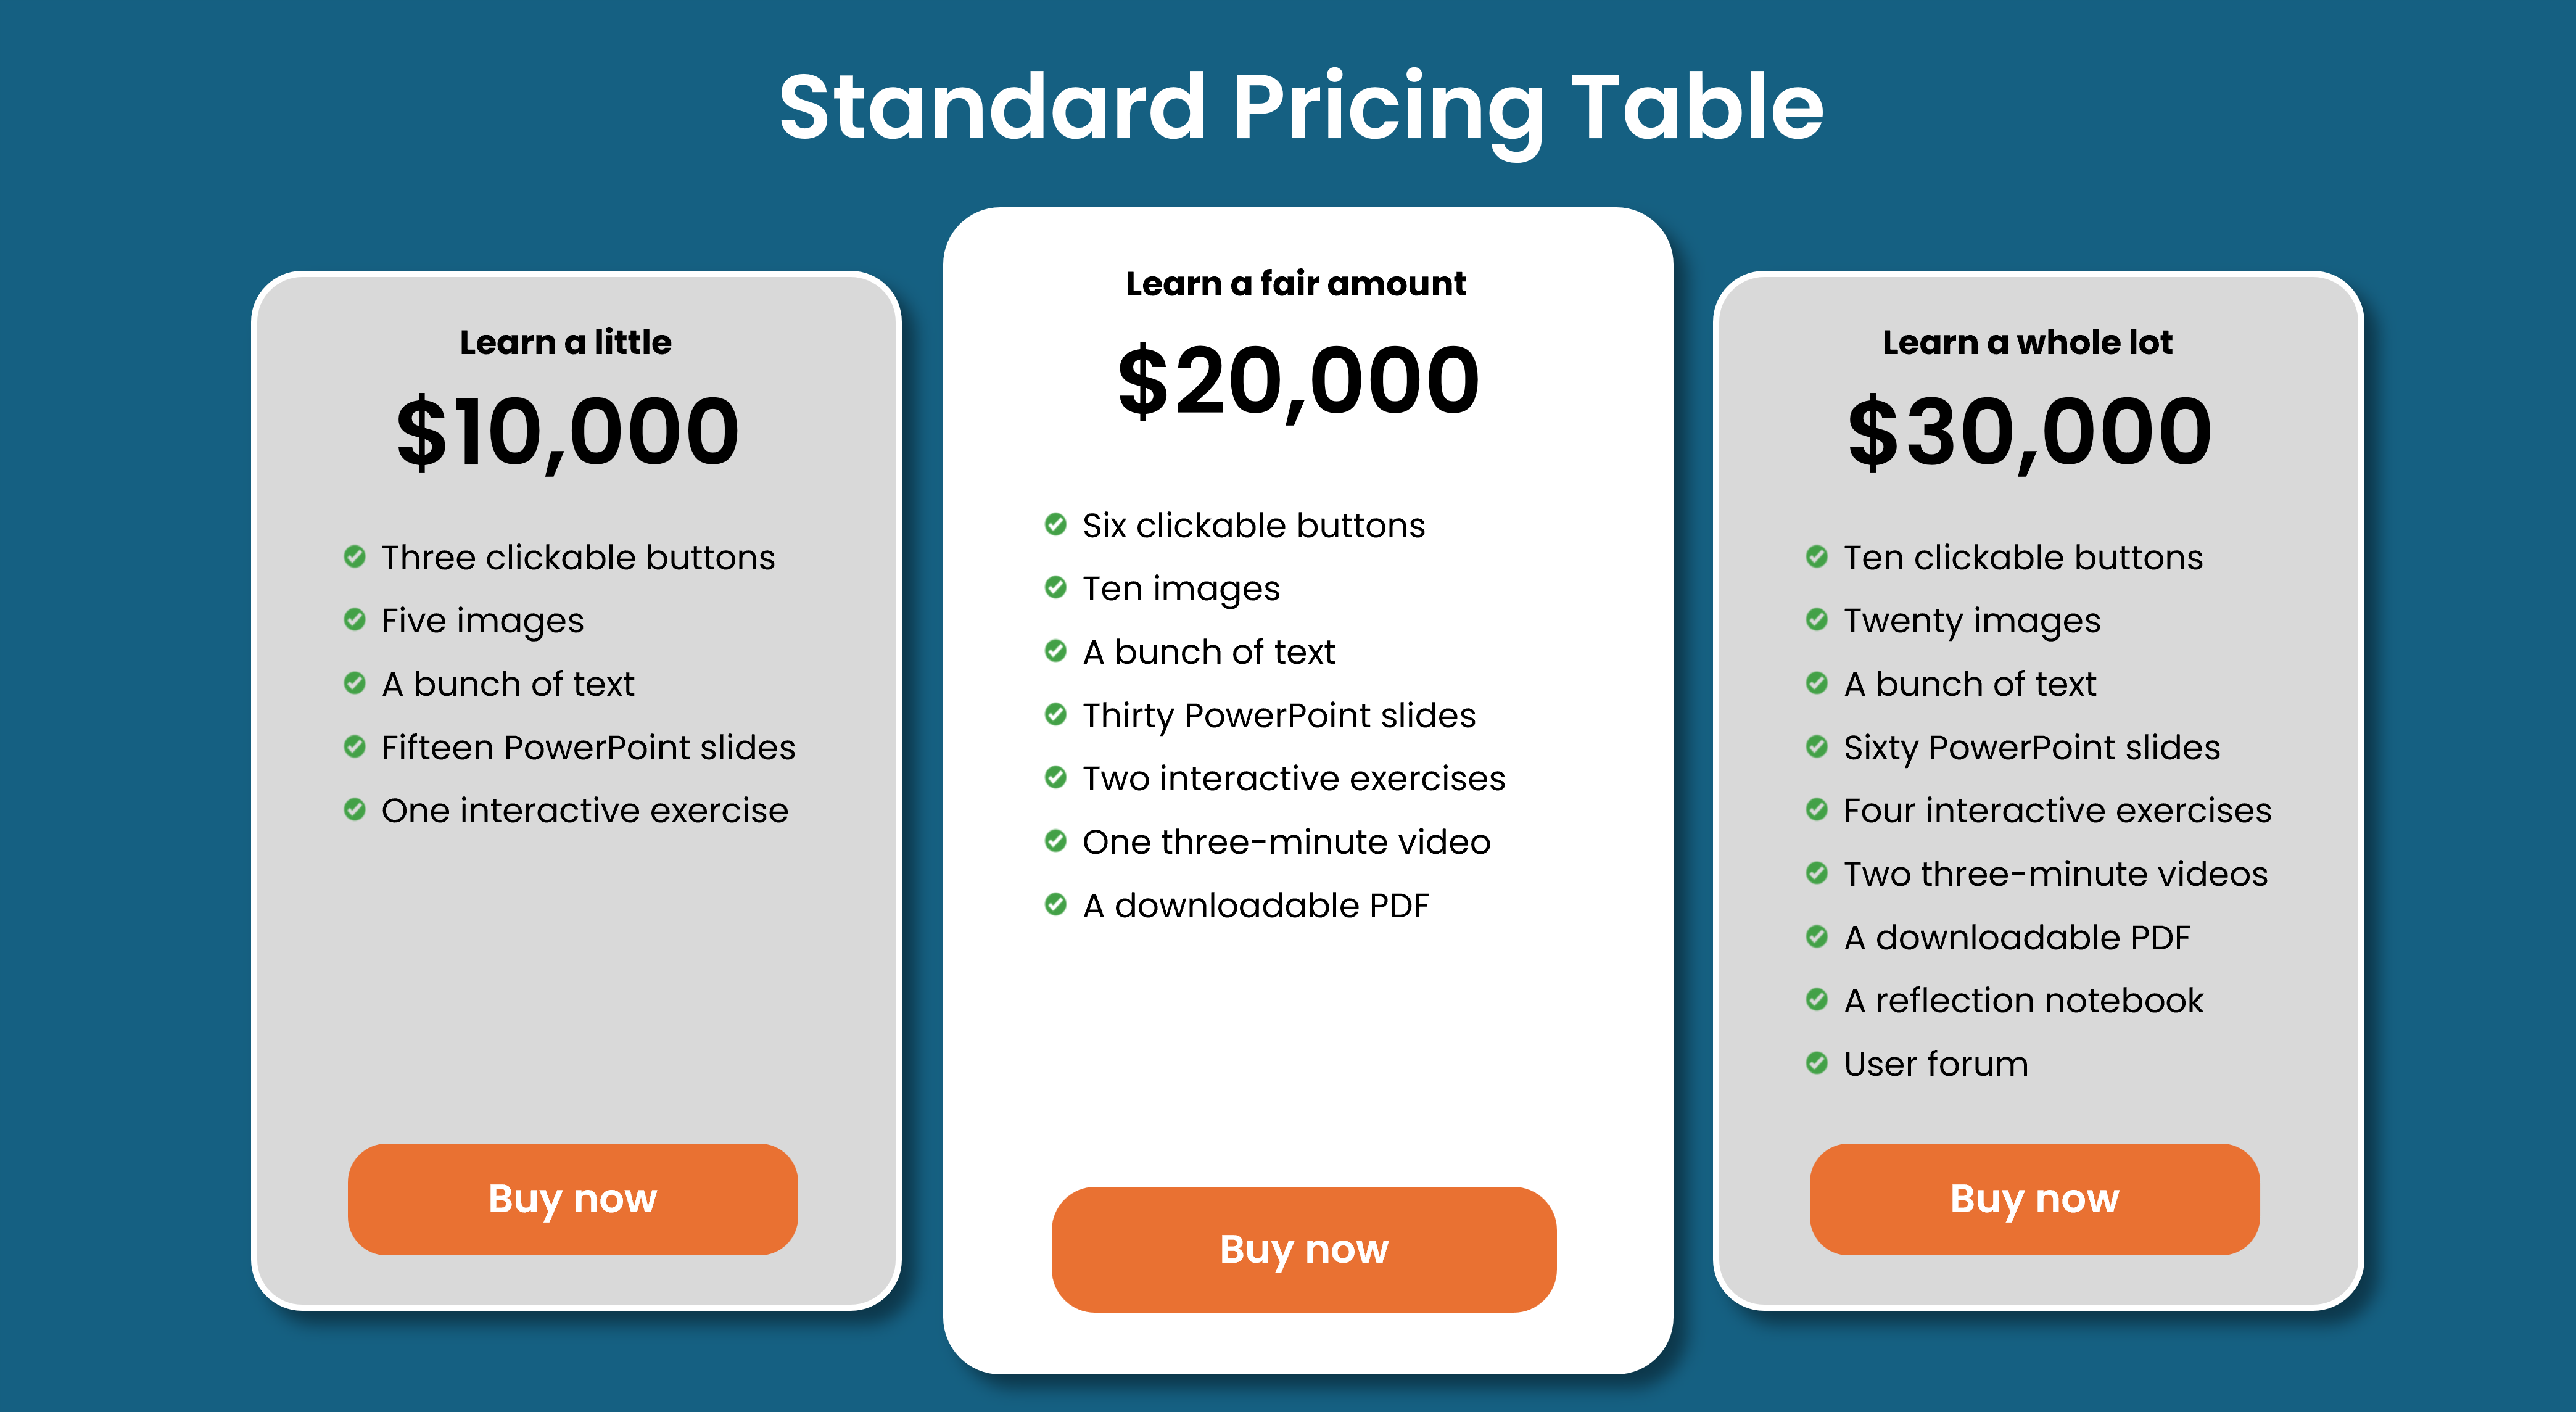
Task: Click the checkmark next to Sixty PowerPoint slides
Action: click(1818, 747)
